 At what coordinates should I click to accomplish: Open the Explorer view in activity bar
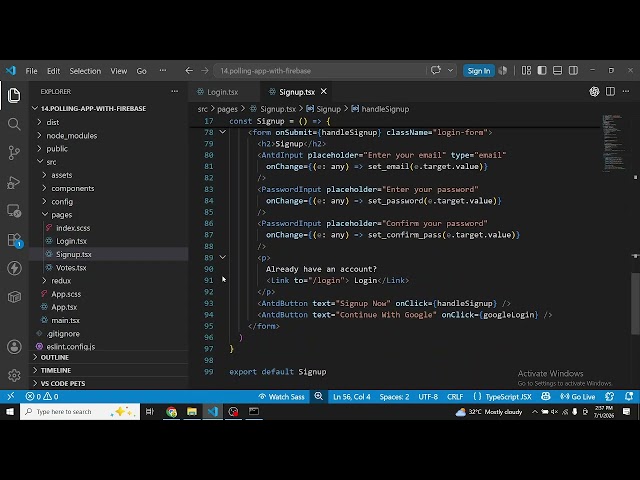14,95
